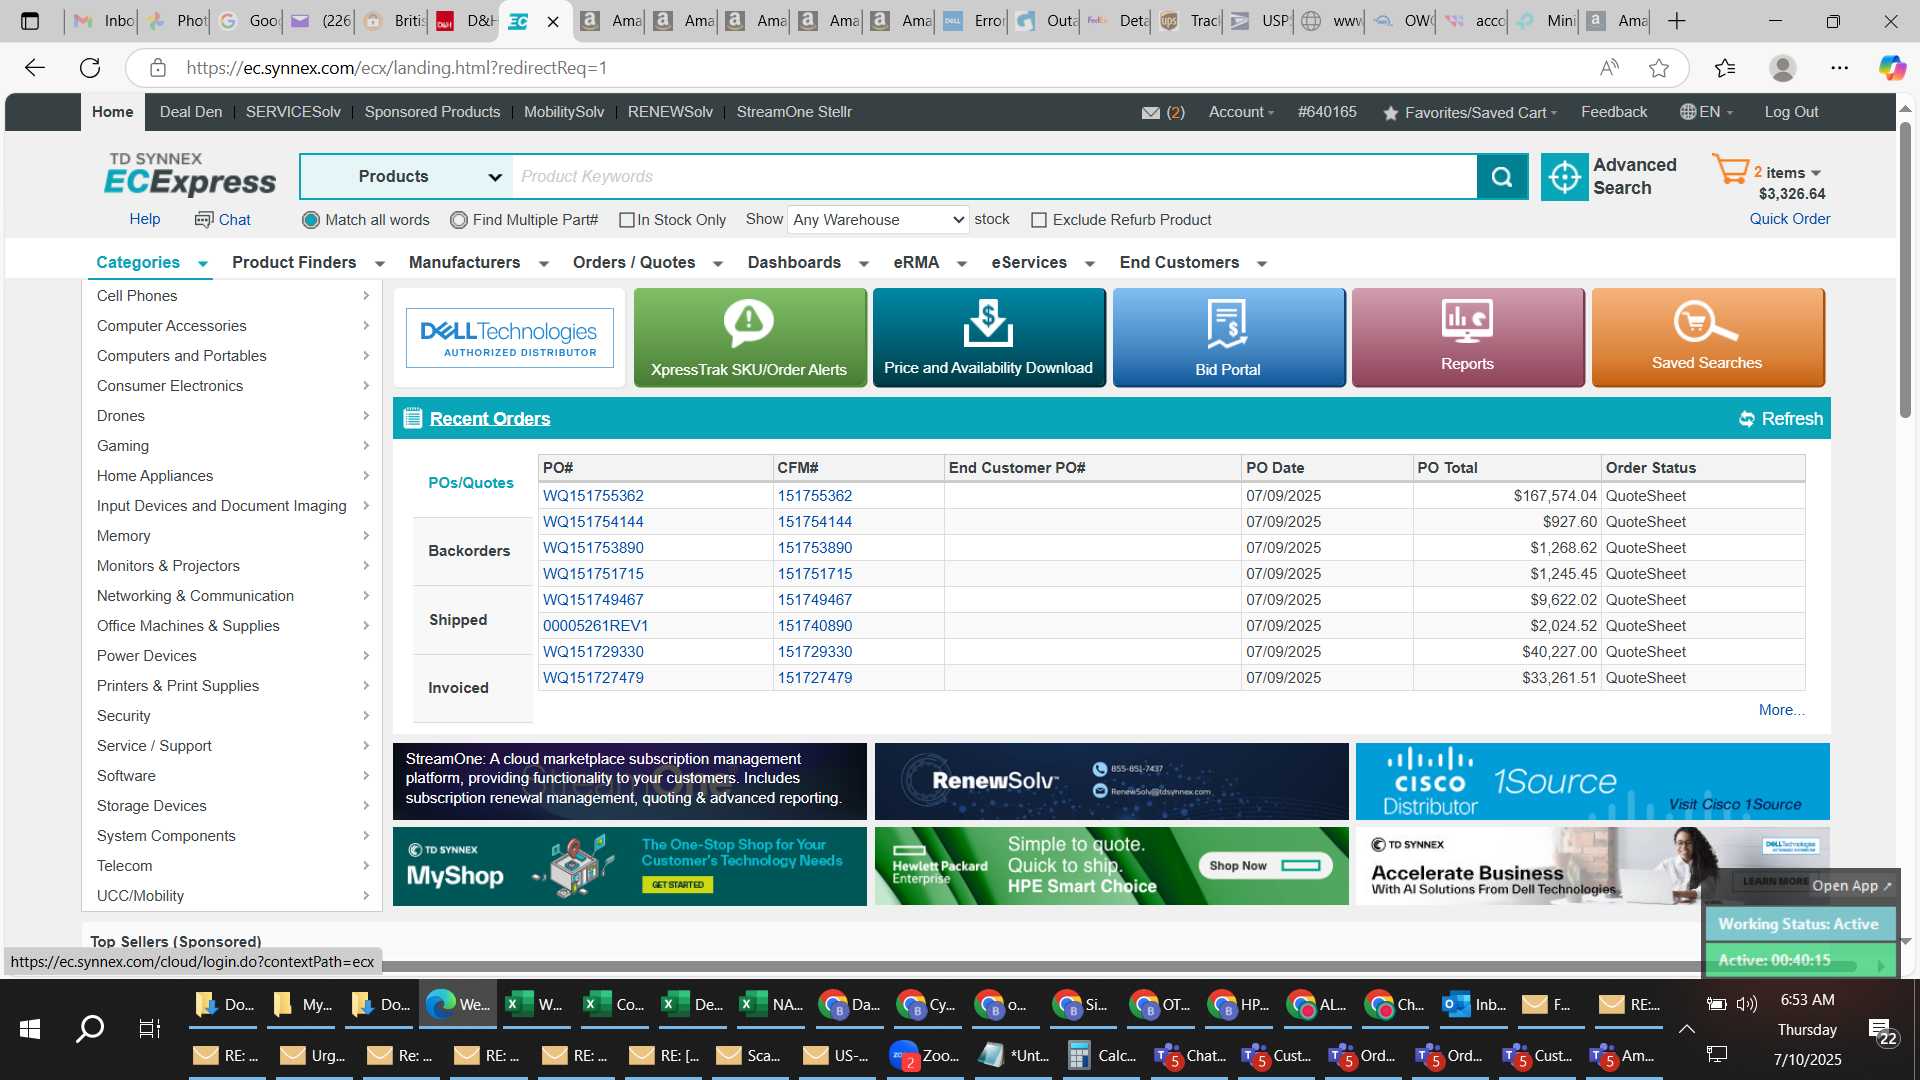Click Dell Technologies authorized distributor logo

pyautogui.click(x=509, y=338)
